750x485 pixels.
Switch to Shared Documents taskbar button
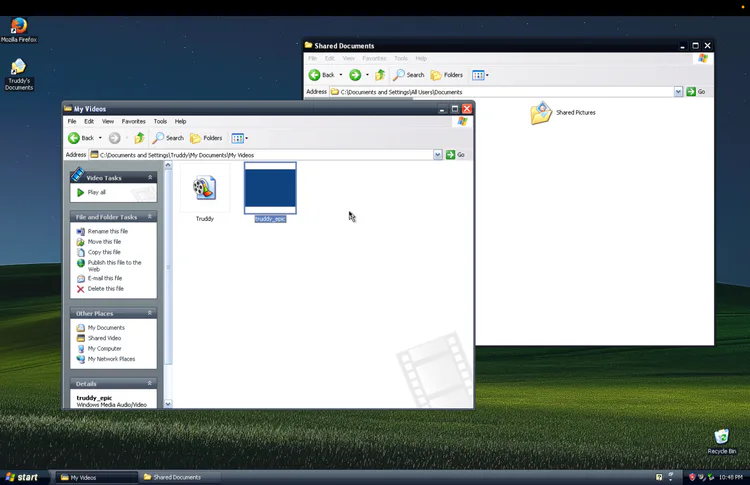(179, 477)
